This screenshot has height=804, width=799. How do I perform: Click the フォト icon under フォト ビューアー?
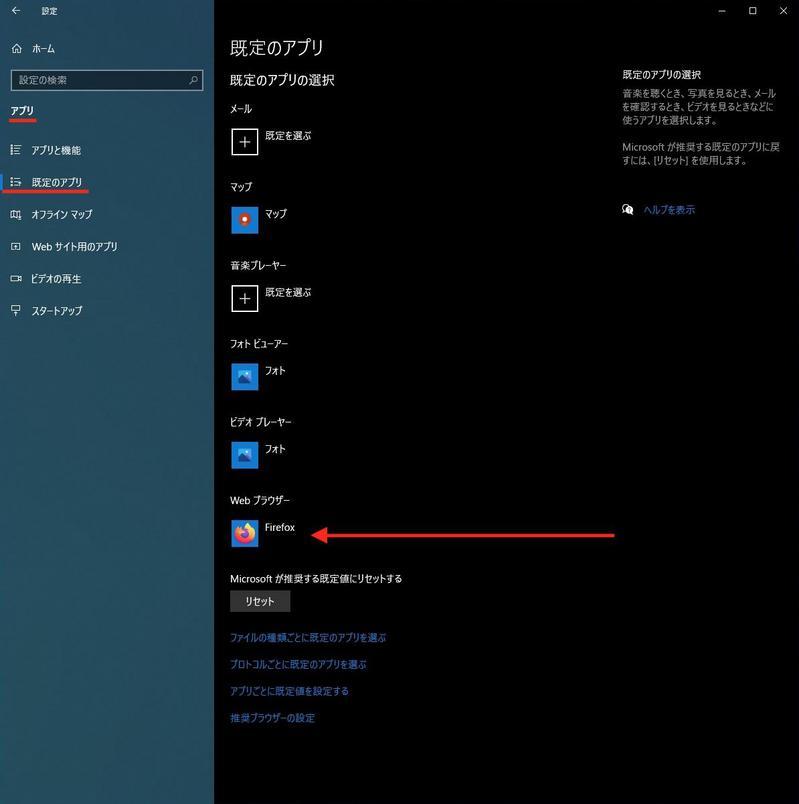(245, 377)
